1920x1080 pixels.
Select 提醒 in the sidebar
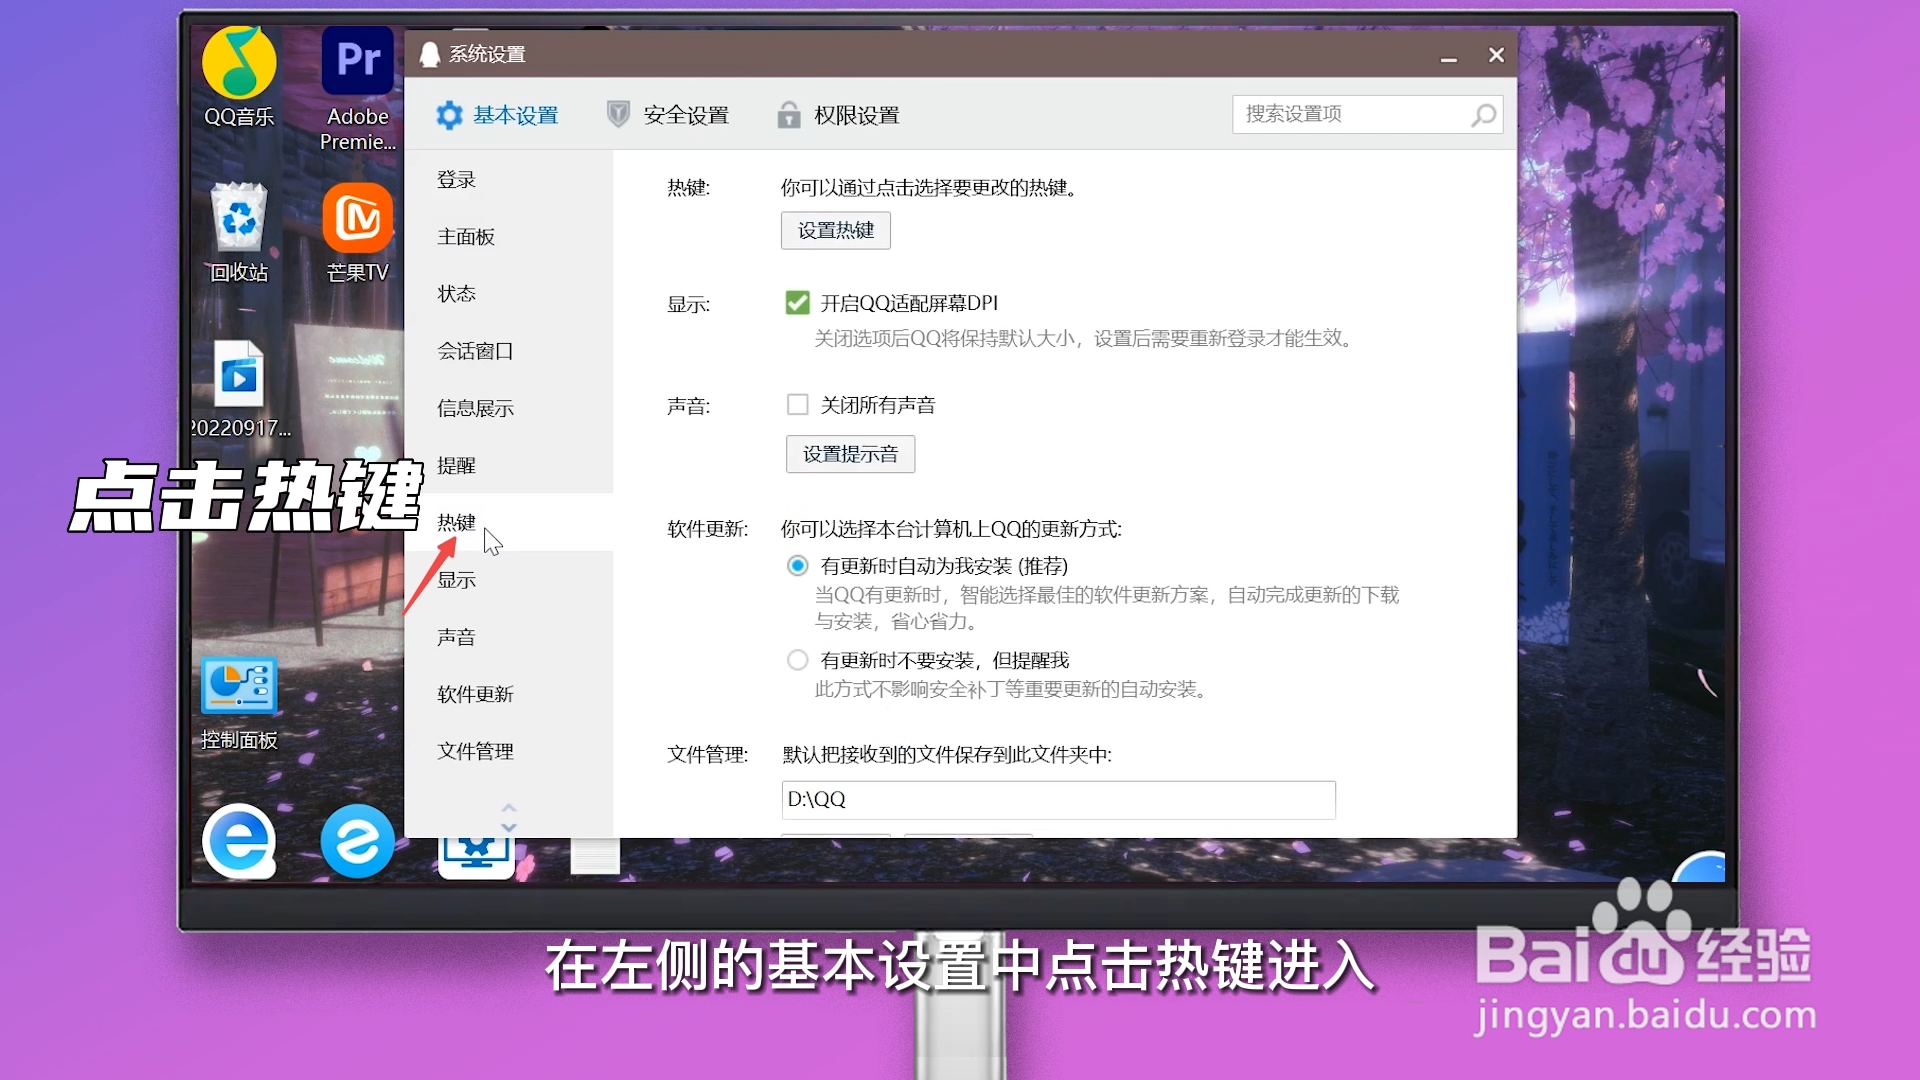tap(508, 466)
